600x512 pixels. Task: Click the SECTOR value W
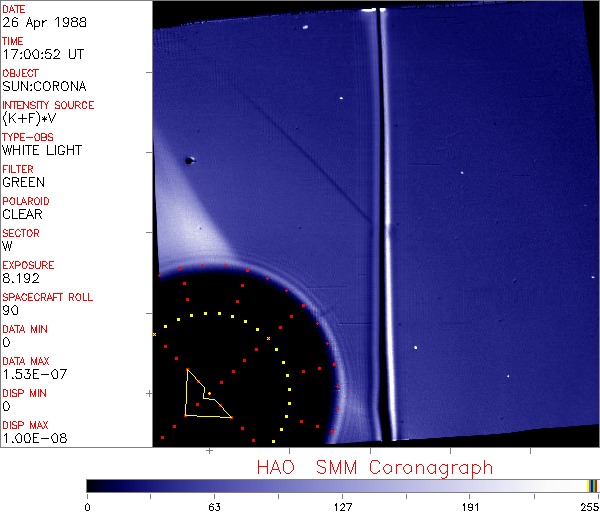point(8,247)
